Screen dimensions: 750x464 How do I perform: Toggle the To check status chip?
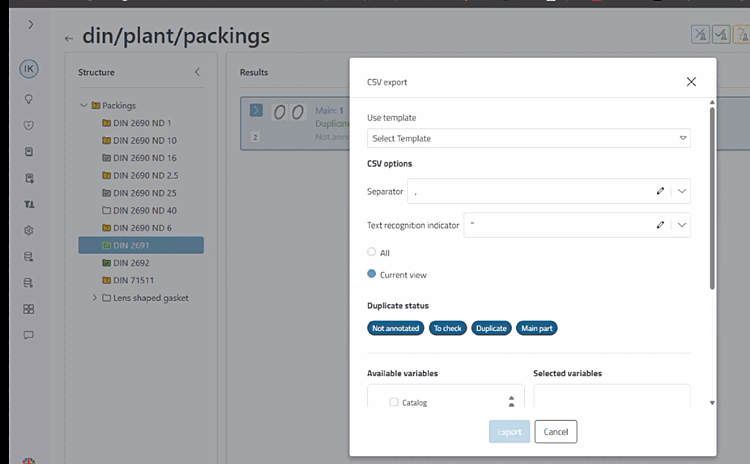tap(448, 328)
